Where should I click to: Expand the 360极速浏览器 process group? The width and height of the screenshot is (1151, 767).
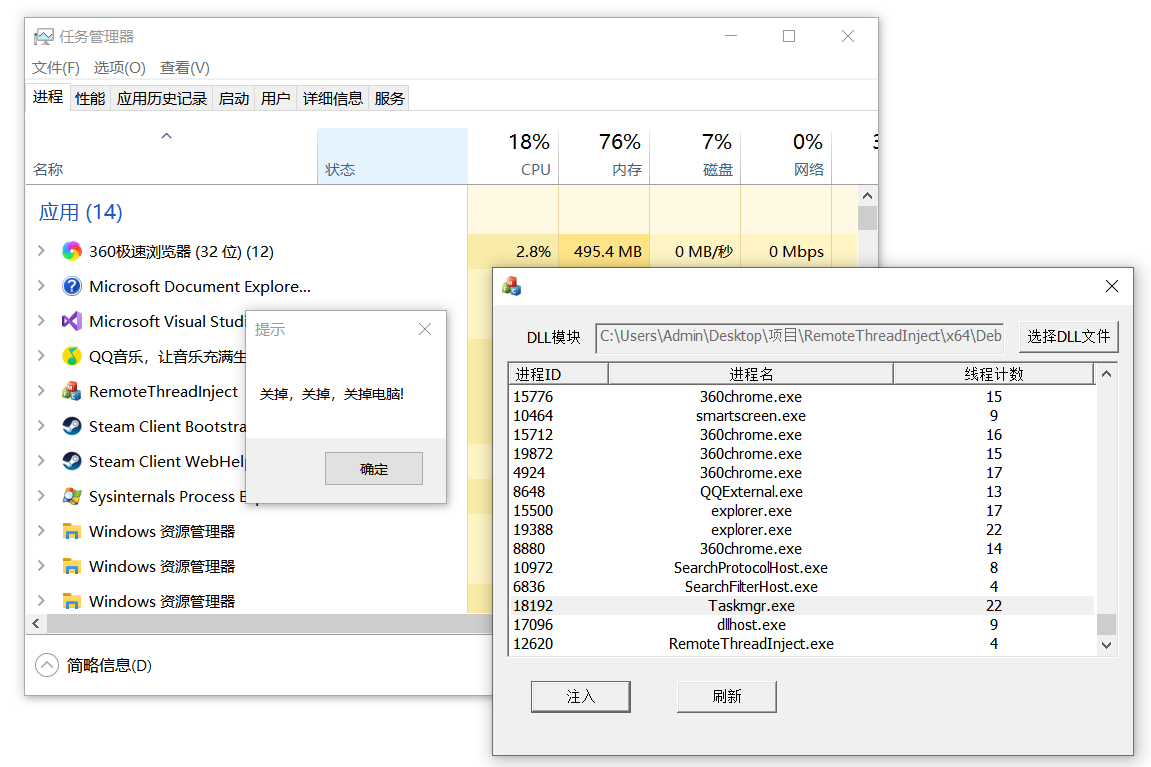point(41,251)
